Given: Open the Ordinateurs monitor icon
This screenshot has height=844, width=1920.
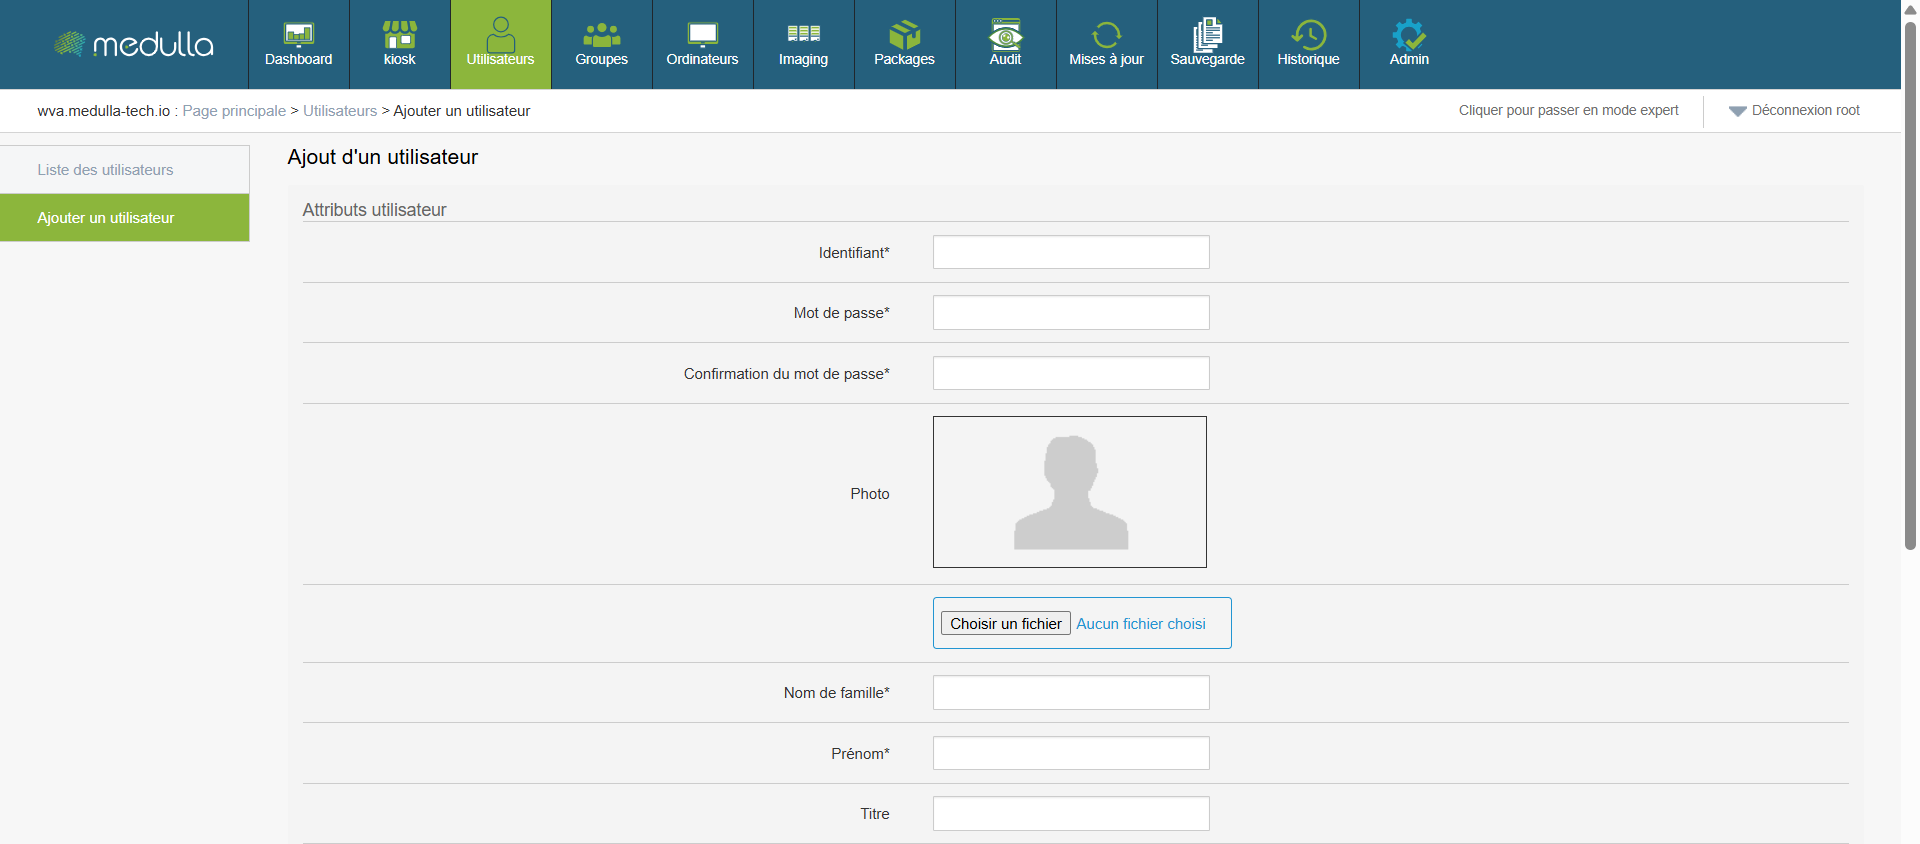Looking at the screenshot, I should [702, 35].
